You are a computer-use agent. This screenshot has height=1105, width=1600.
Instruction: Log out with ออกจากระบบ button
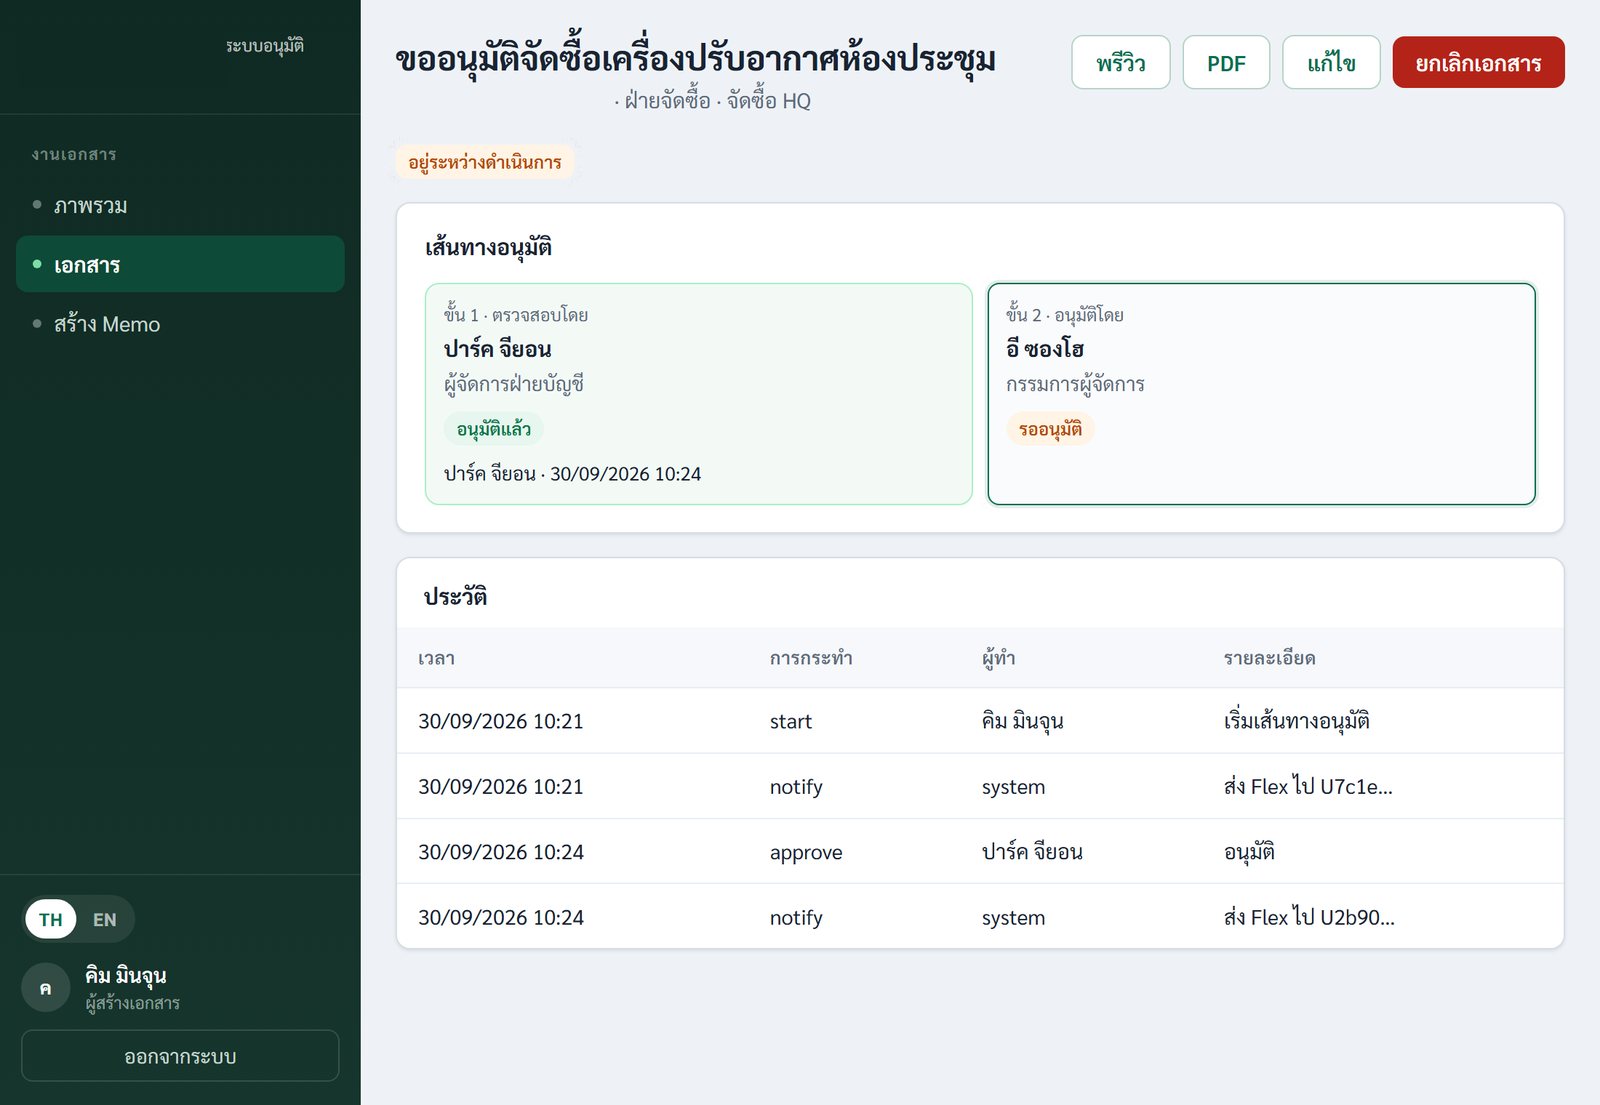pyautogui.click(x=180, y=1056)
